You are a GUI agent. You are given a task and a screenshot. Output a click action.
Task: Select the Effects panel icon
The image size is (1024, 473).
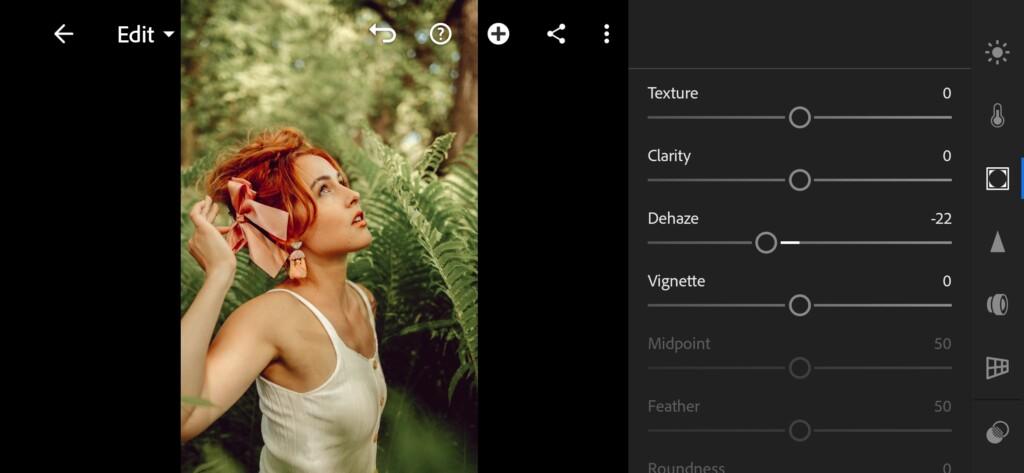pyautogui.click(x=997, y=178)
